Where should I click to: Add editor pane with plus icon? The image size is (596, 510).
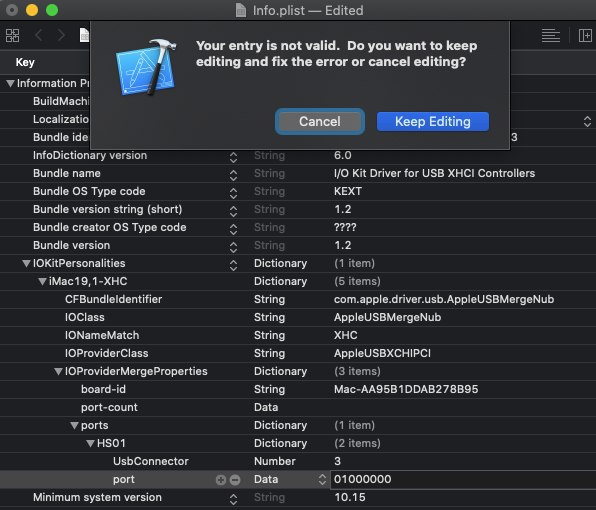585,36
